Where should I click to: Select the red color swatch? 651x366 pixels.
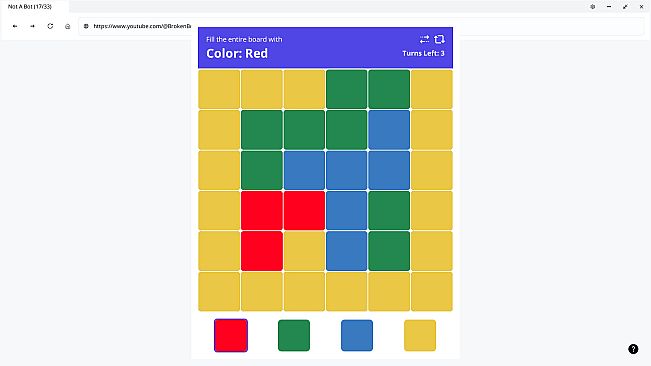tap(231, 335)
